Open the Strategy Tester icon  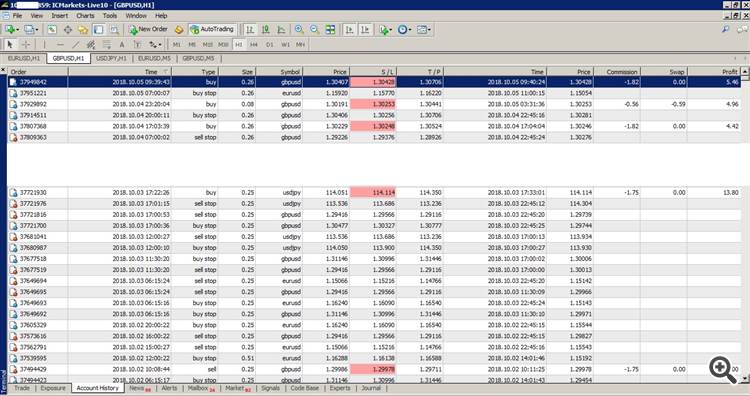point(114,30)
